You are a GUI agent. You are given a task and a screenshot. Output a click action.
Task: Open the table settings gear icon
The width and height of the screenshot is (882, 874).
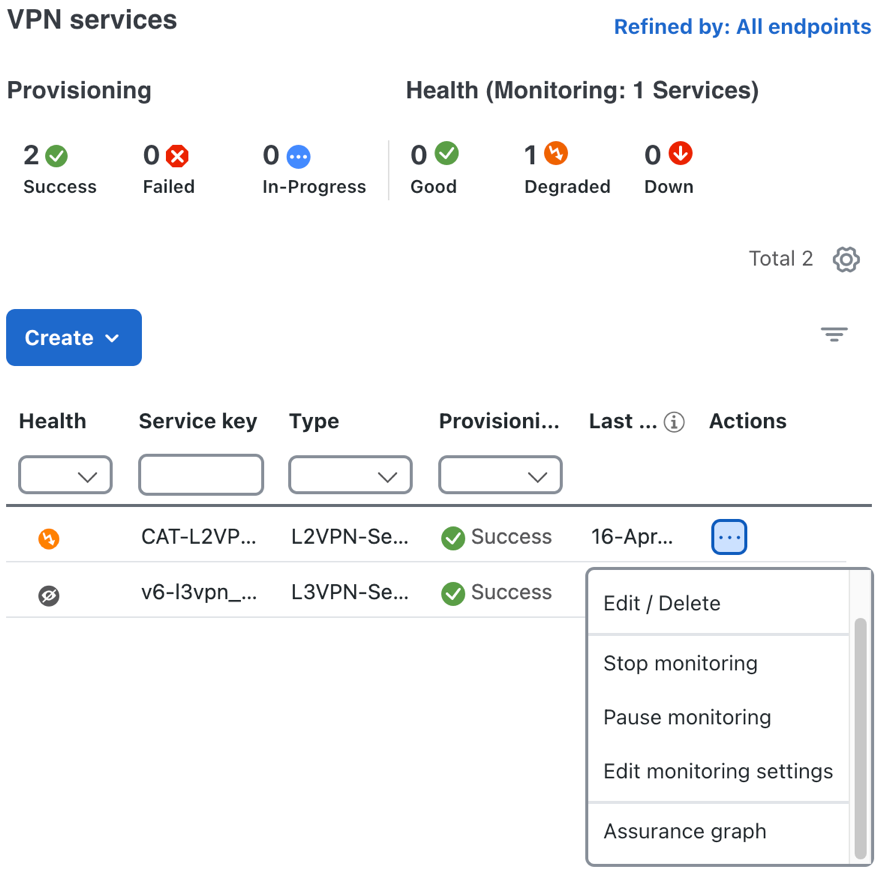pos(846,260)
